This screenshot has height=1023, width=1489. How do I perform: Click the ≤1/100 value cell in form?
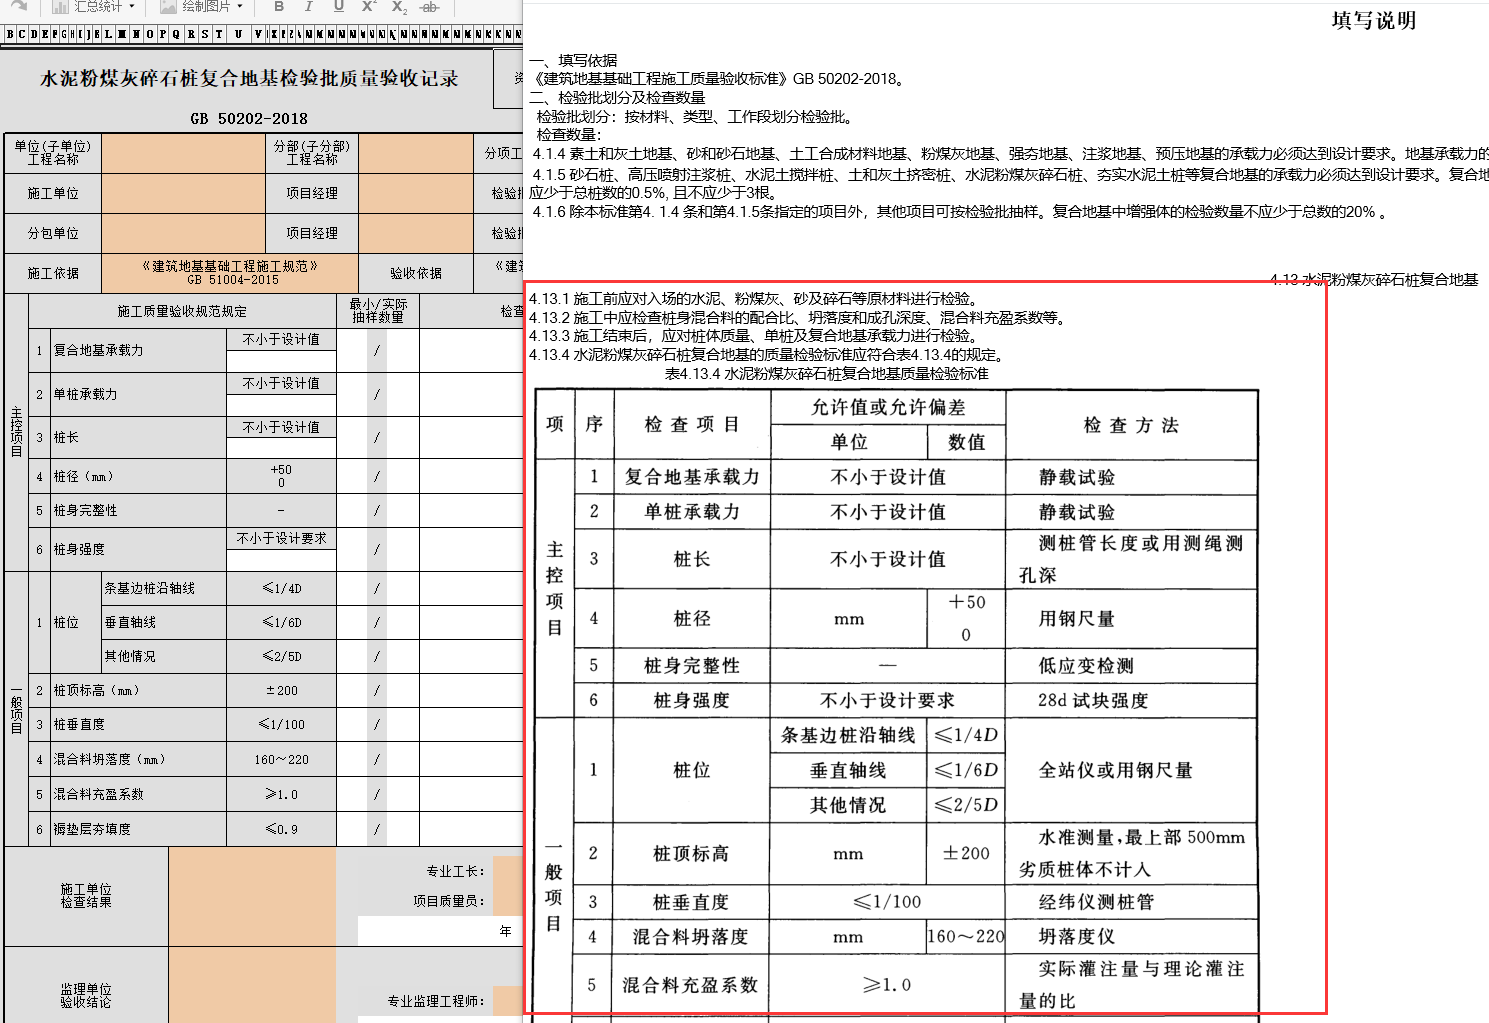point(281,724)
